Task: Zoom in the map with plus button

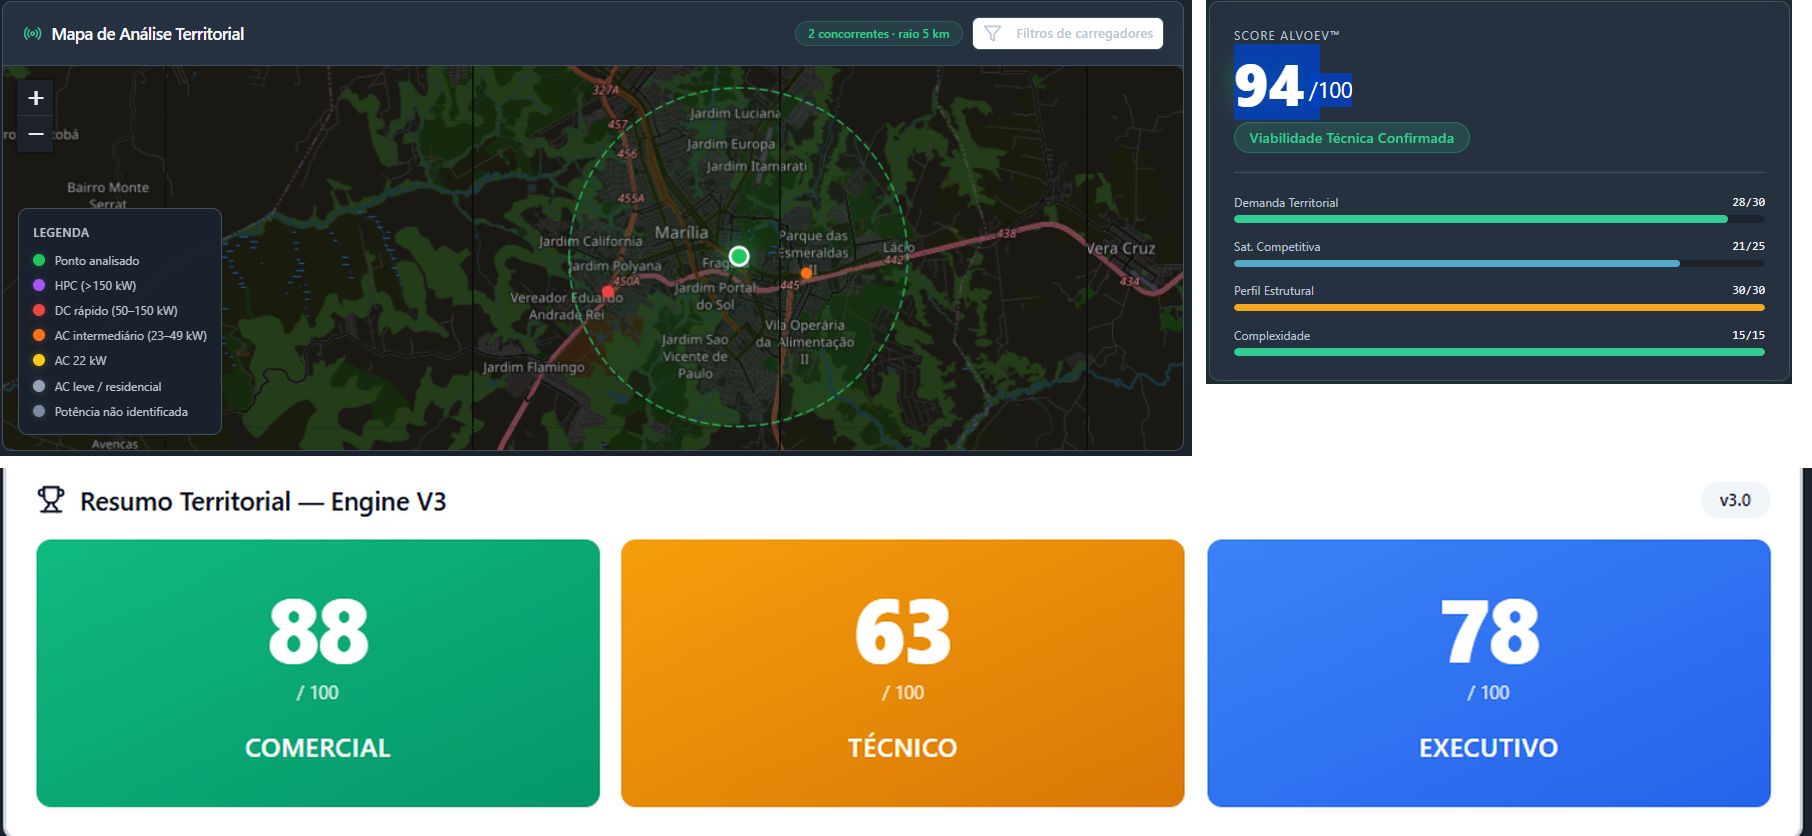Action: 36,98
